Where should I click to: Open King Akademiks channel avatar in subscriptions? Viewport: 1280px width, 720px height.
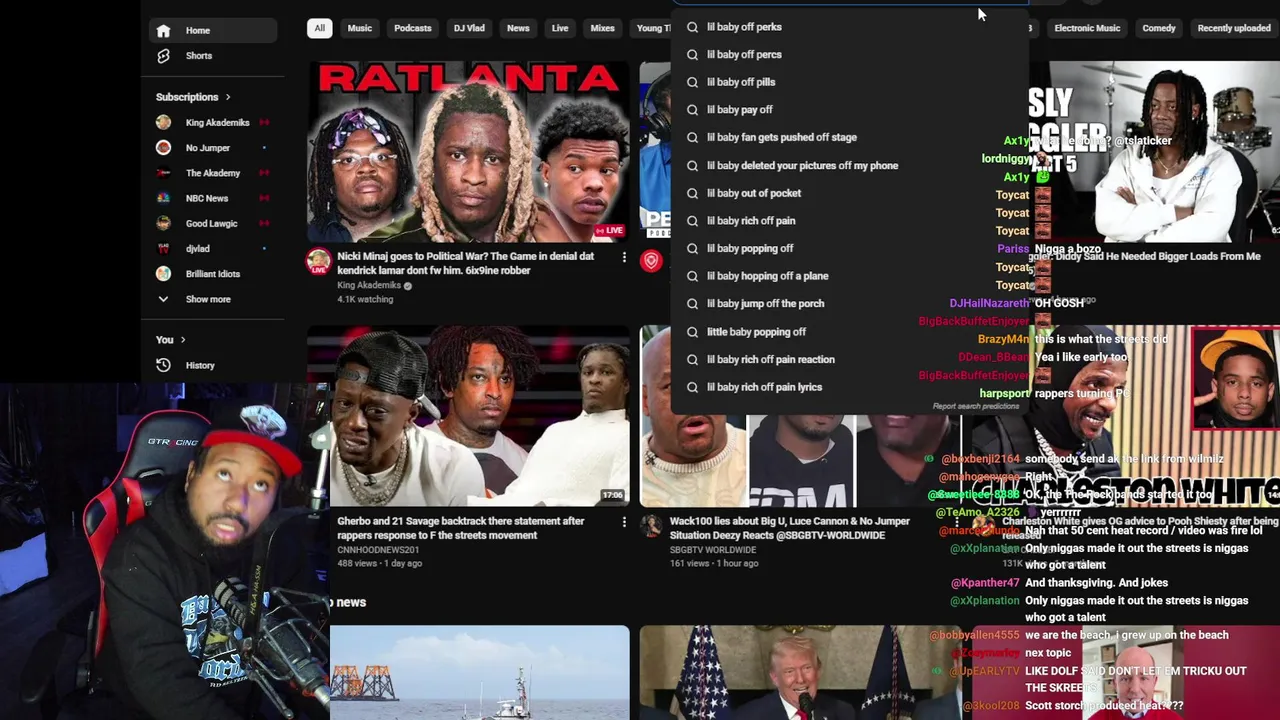click(x=164, y=122)
